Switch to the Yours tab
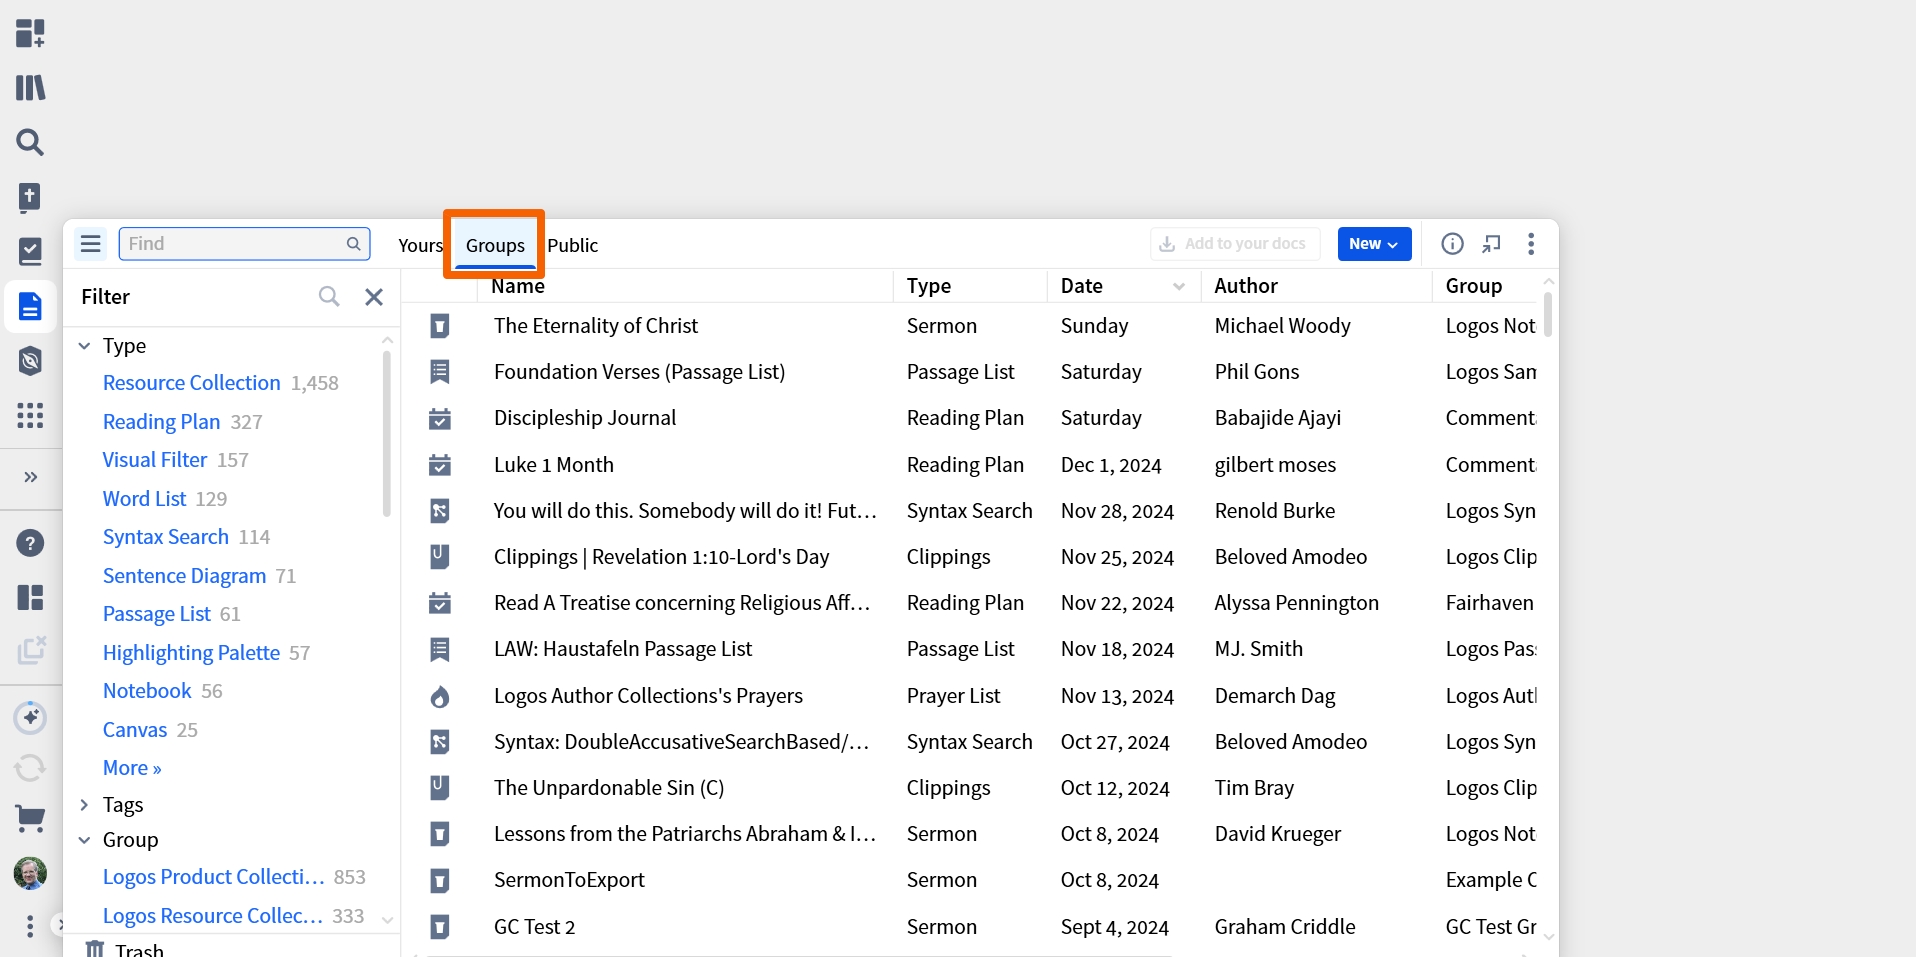This screenshot has height=957, width=1916. point(420,245)
